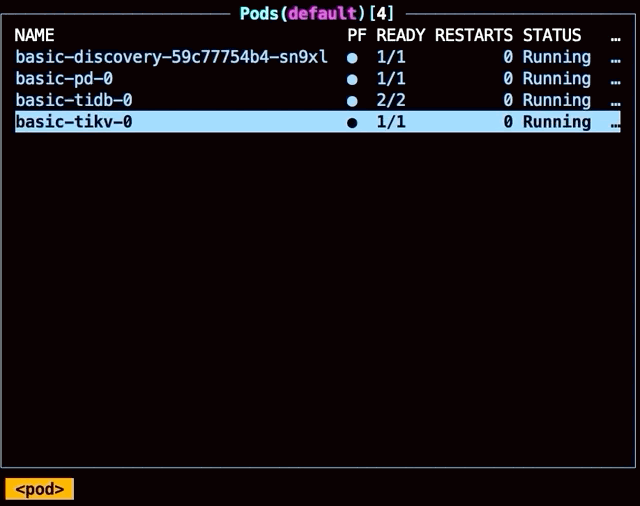This screenshot has height=506, width=640.
Task: Click Running status of basic-discovery pod
Action: [x=557, y=58]
